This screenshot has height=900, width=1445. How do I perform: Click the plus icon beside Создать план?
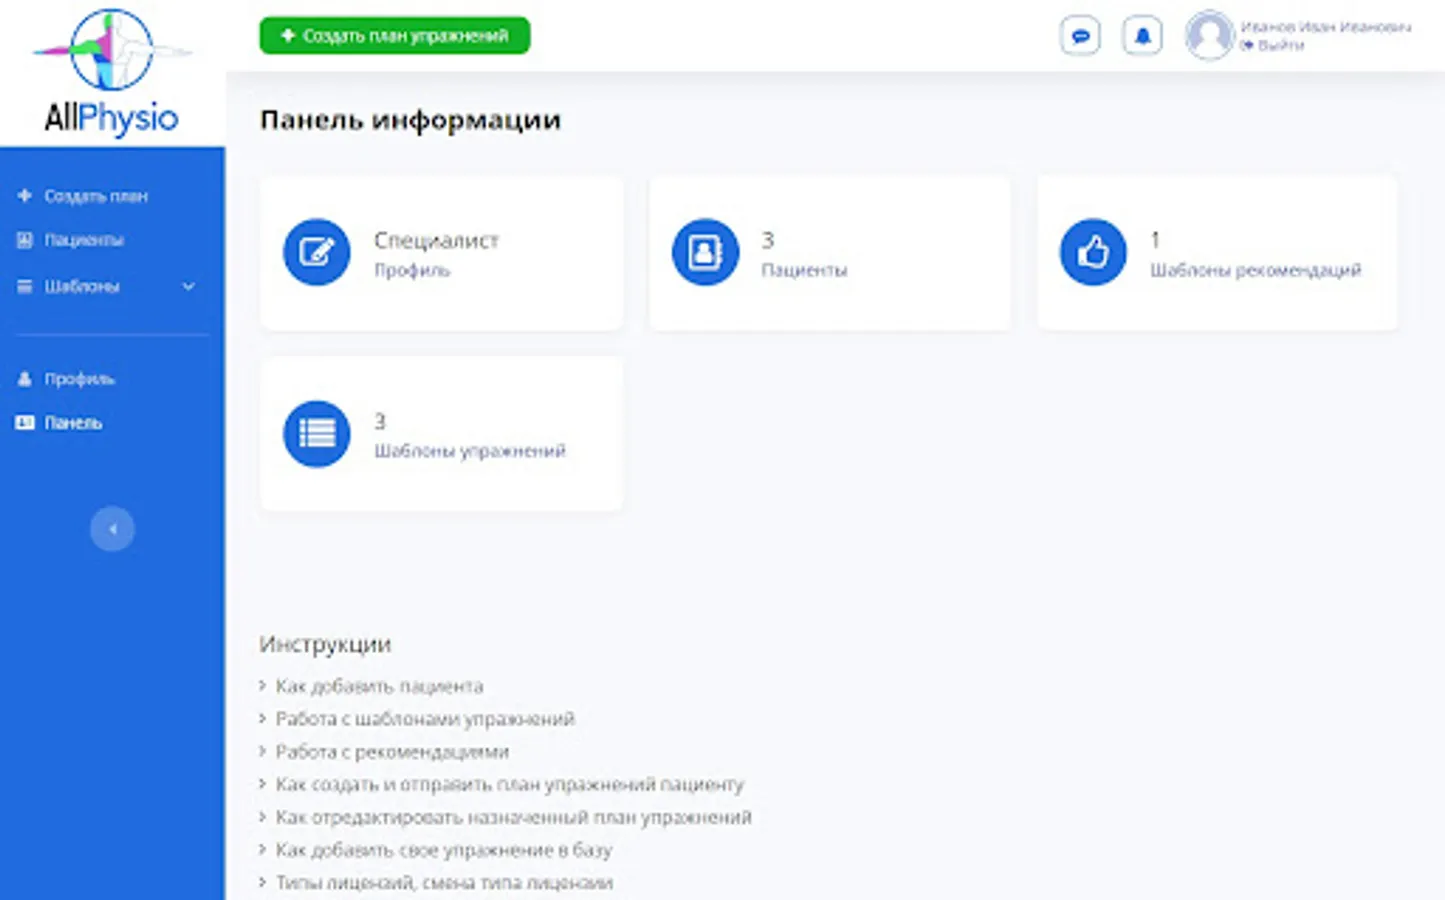click(x=25, y=196)
